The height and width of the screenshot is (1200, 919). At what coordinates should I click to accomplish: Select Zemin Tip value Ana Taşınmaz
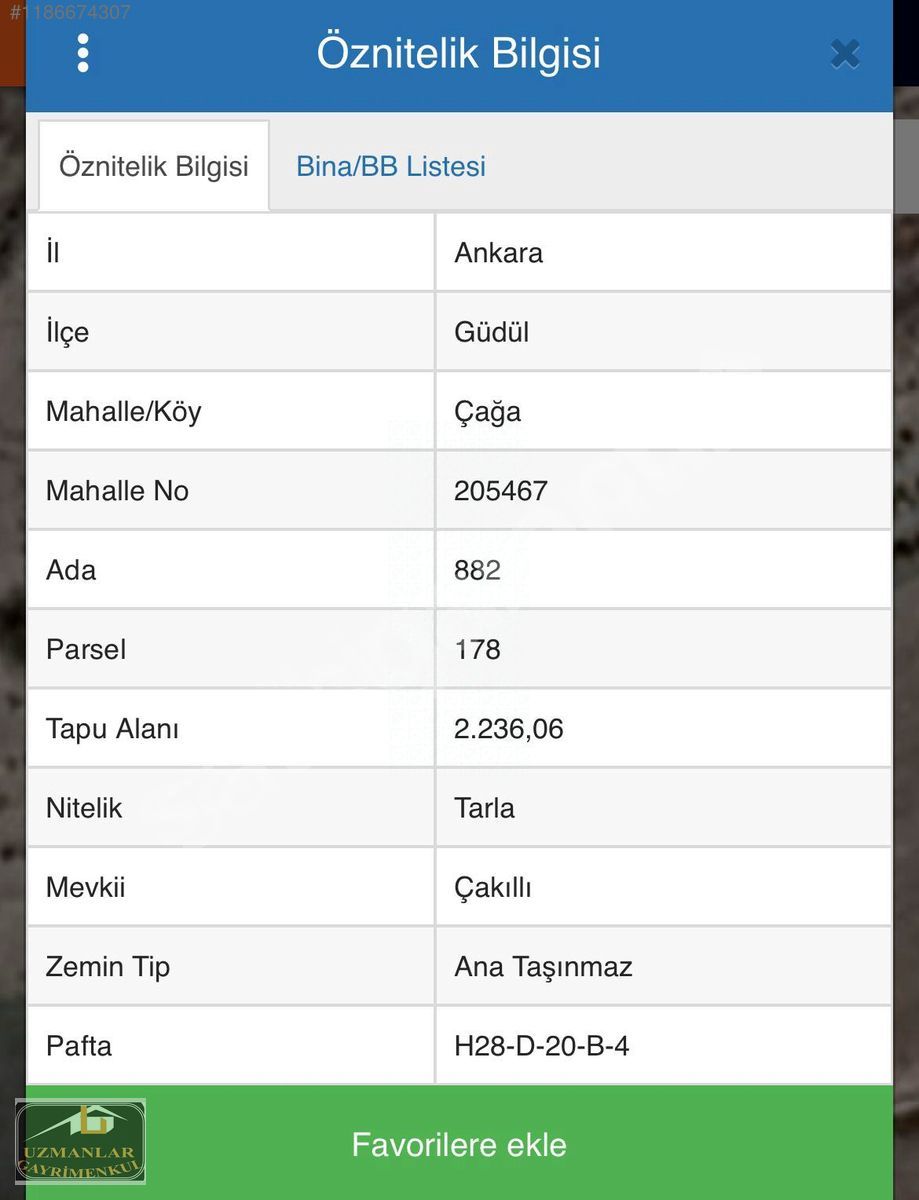tap(544, 967)
